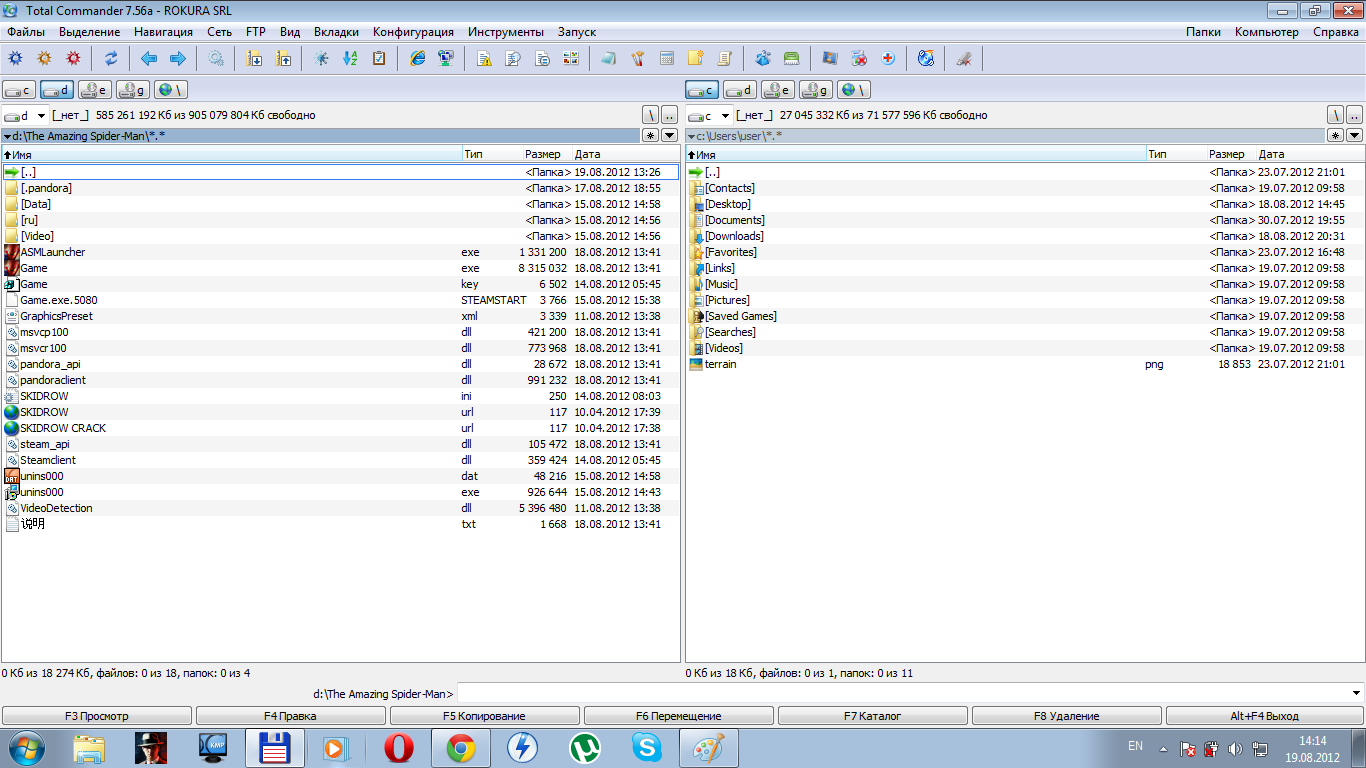Screen dimensions: 1366x768
Task: Open the Справка menu
Action: [1336, 32]
